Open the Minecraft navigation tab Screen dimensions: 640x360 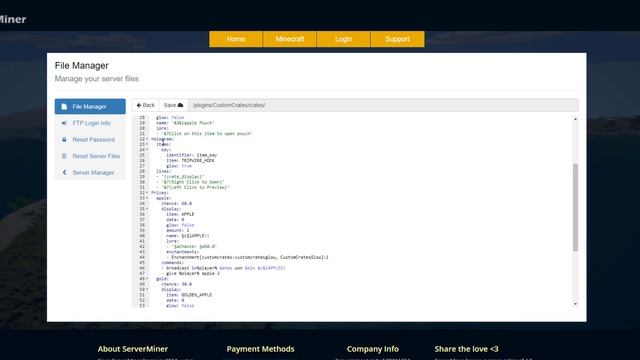[x=290, y=39]
